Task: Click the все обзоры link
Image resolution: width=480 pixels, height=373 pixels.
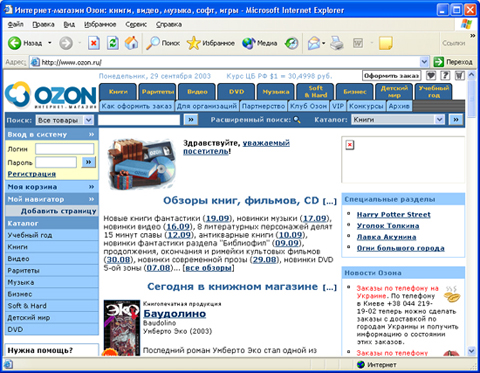Action: [208, 268]
